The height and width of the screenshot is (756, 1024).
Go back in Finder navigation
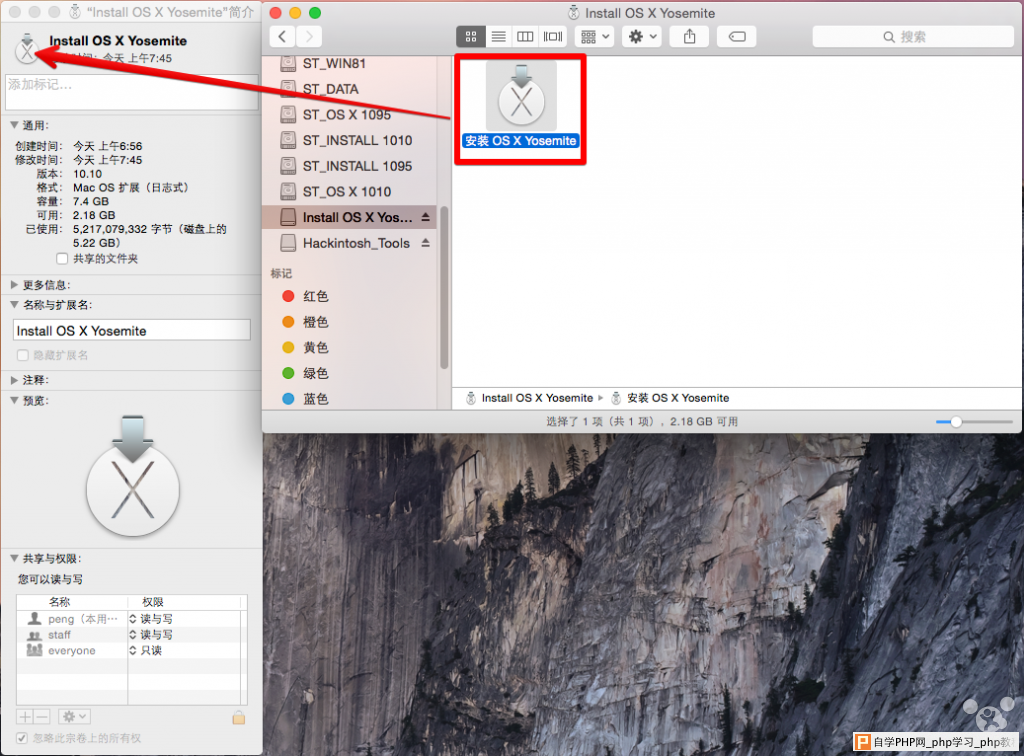click(282, 37)
